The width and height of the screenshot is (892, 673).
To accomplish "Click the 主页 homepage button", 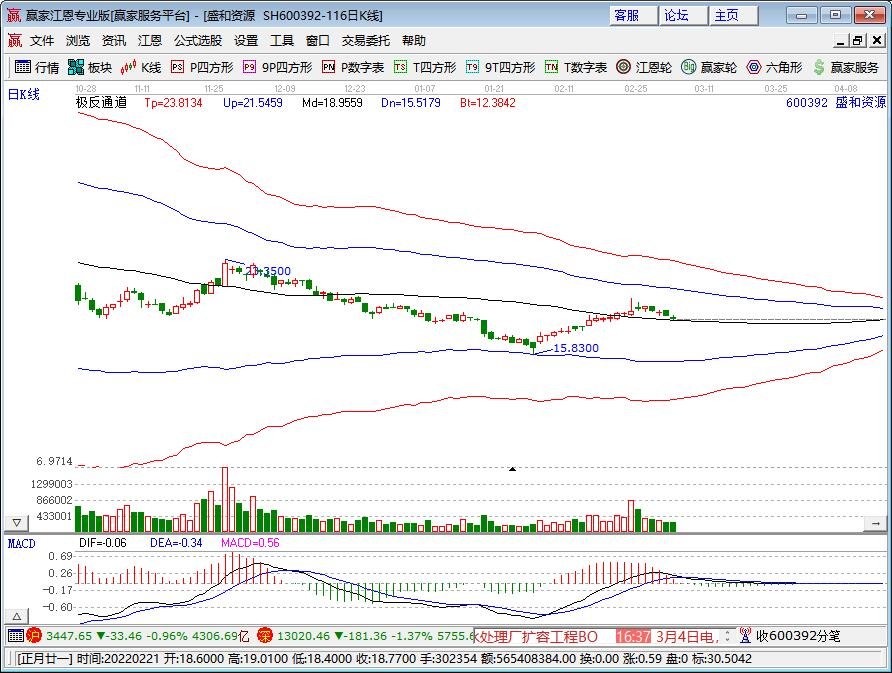I will 733,15.
